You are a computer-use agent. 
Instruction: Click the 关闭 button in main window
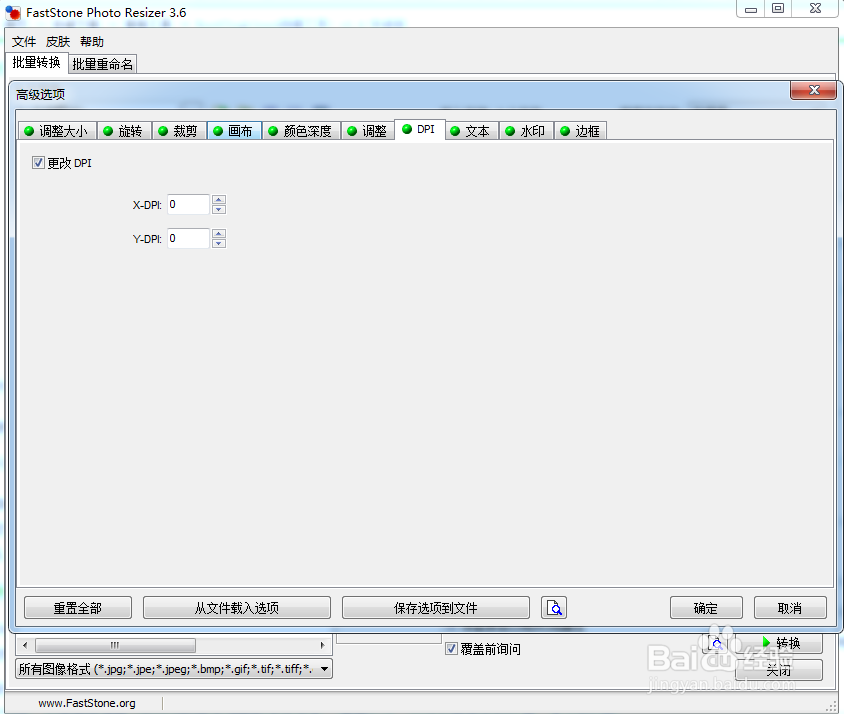[x=779, y=670]
